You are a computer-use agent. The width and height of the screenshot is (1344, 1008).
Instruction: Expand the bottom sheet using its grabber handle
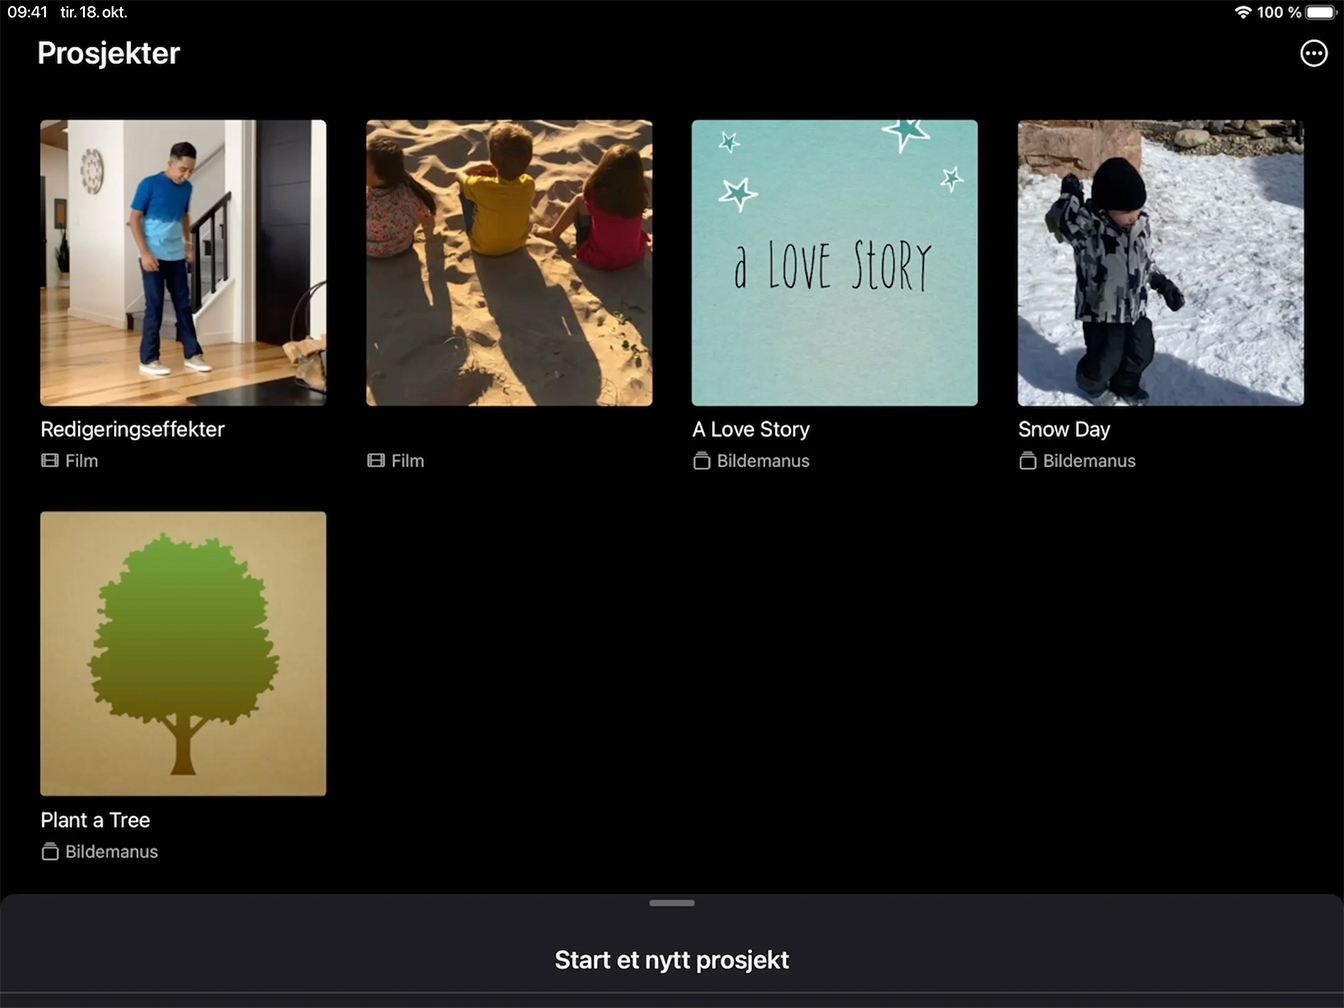pyautogui.click(x=672, y=903)
